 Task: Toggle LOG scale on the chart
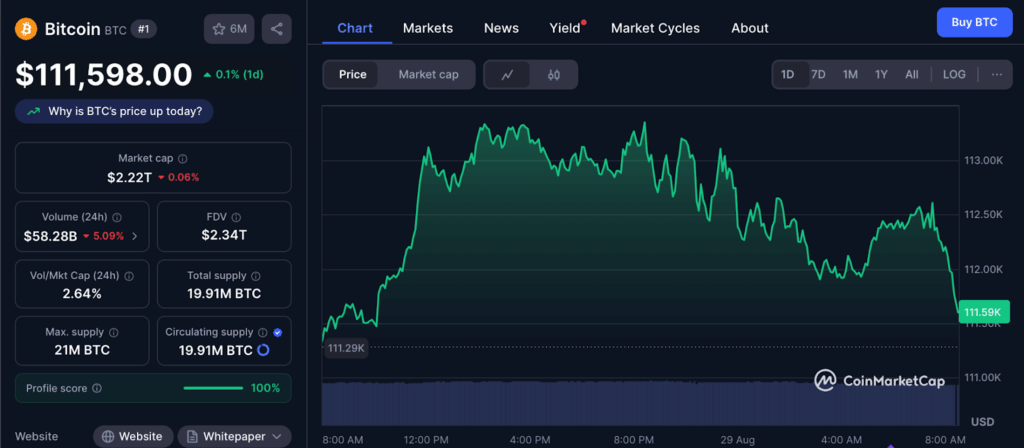[x=954, y=74]
